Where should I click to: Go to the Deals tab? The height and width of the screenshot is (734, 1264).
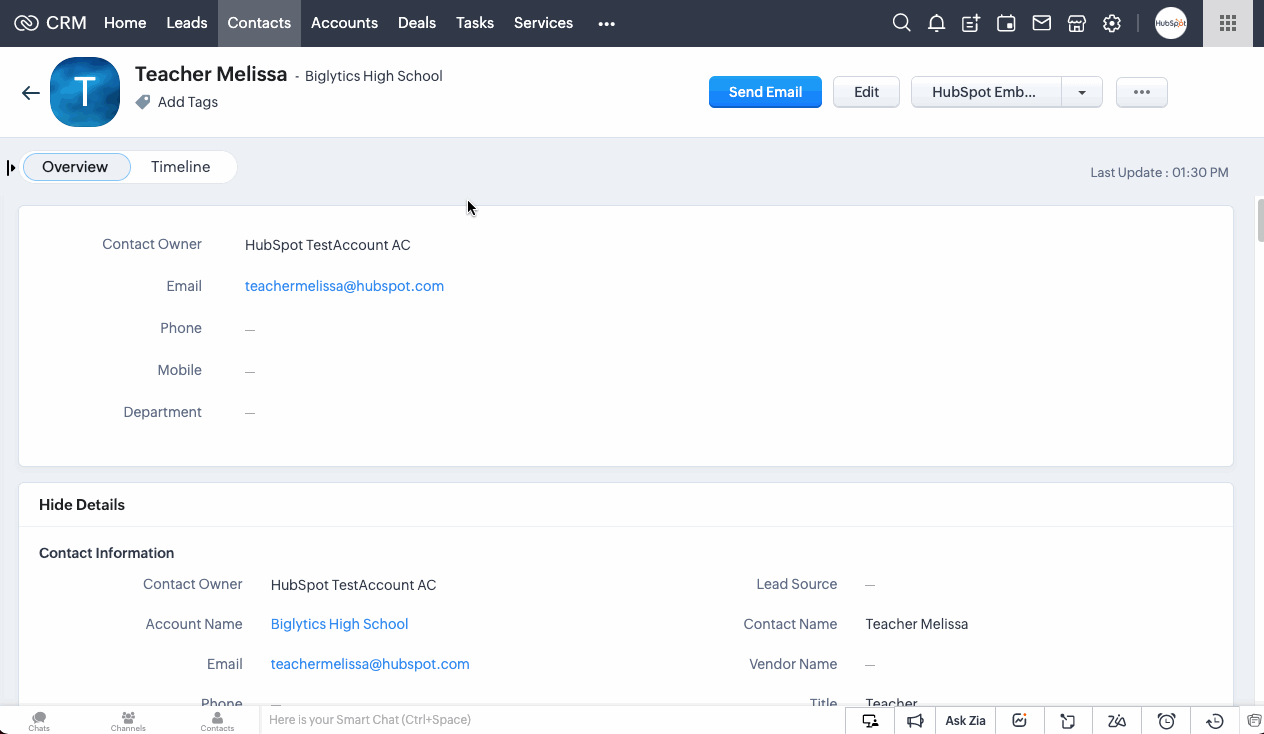coord(417,23)
